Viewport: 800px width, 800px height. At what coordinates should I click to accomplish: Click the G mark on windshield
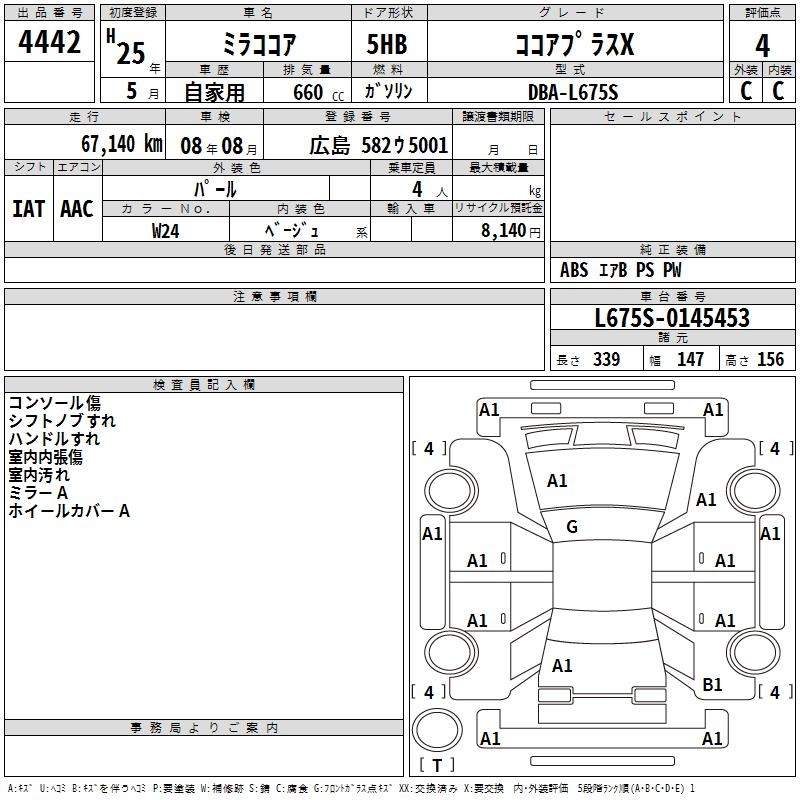(572, 527)
